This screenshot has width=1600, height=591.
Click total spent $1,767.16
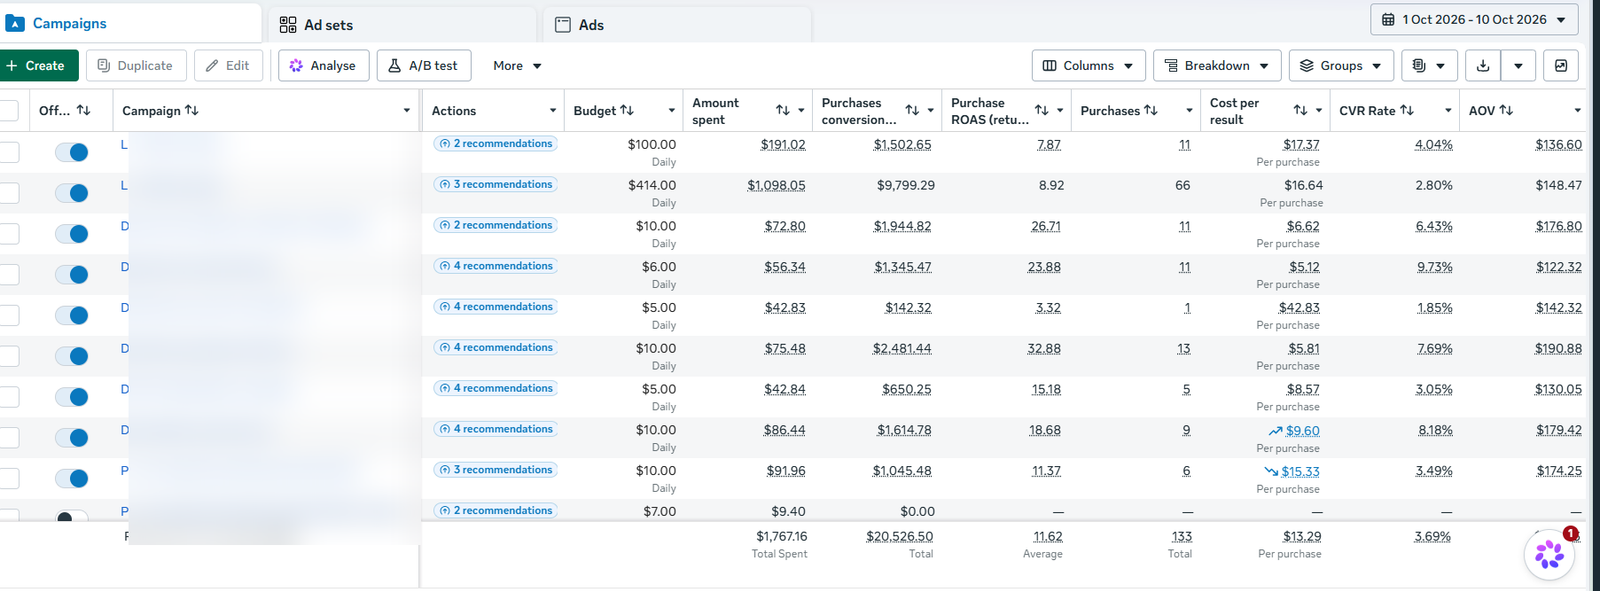781,537
